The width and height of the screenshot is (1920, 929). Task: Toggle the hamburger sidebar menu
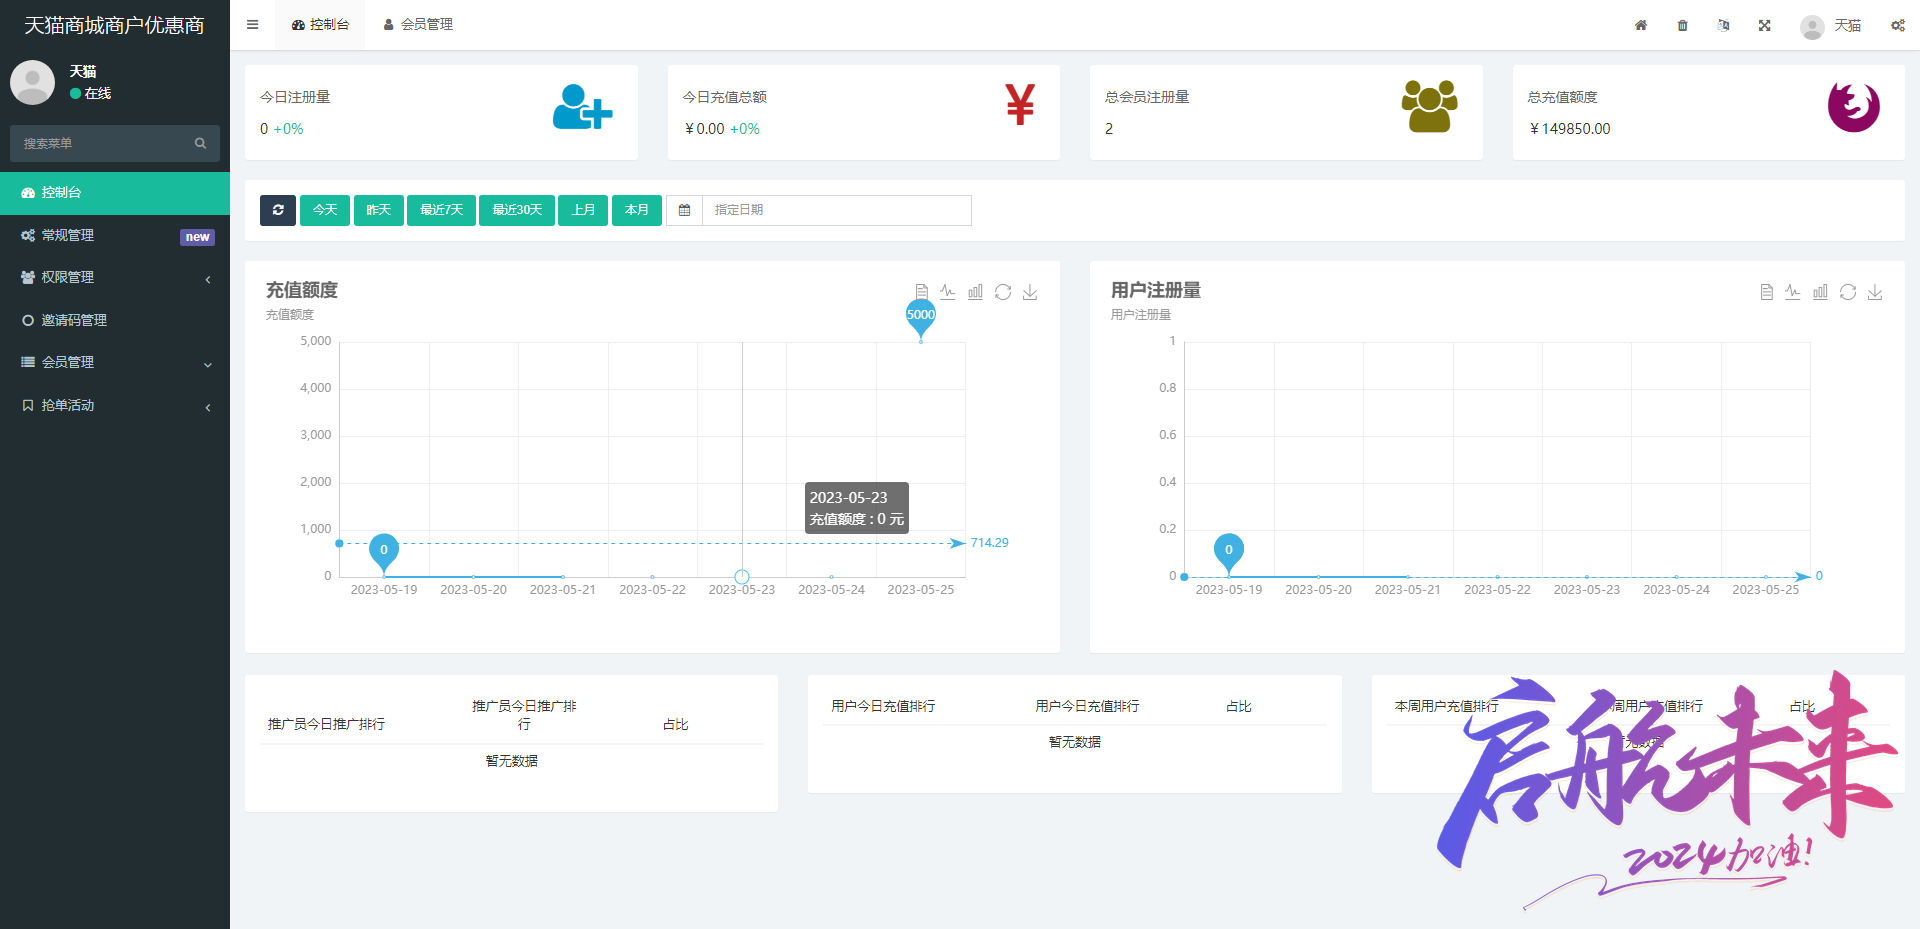252,25
